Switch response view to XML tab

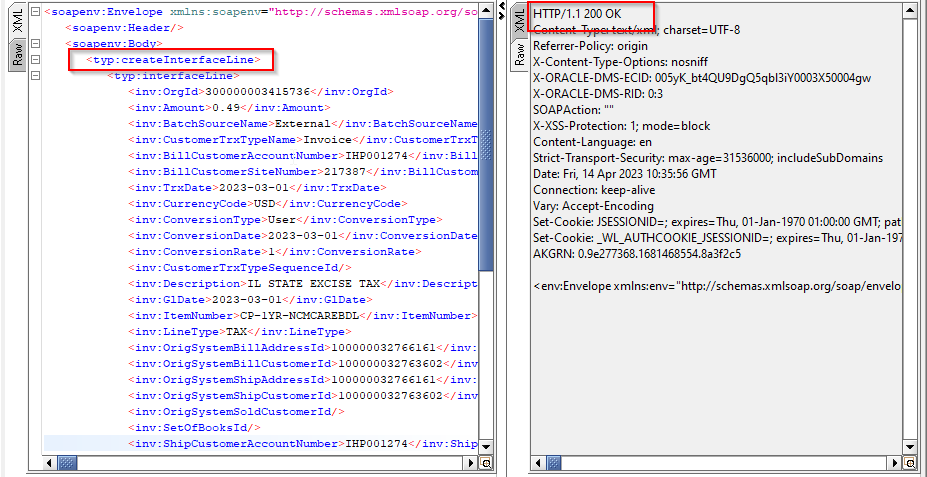[x=518, y=22]
